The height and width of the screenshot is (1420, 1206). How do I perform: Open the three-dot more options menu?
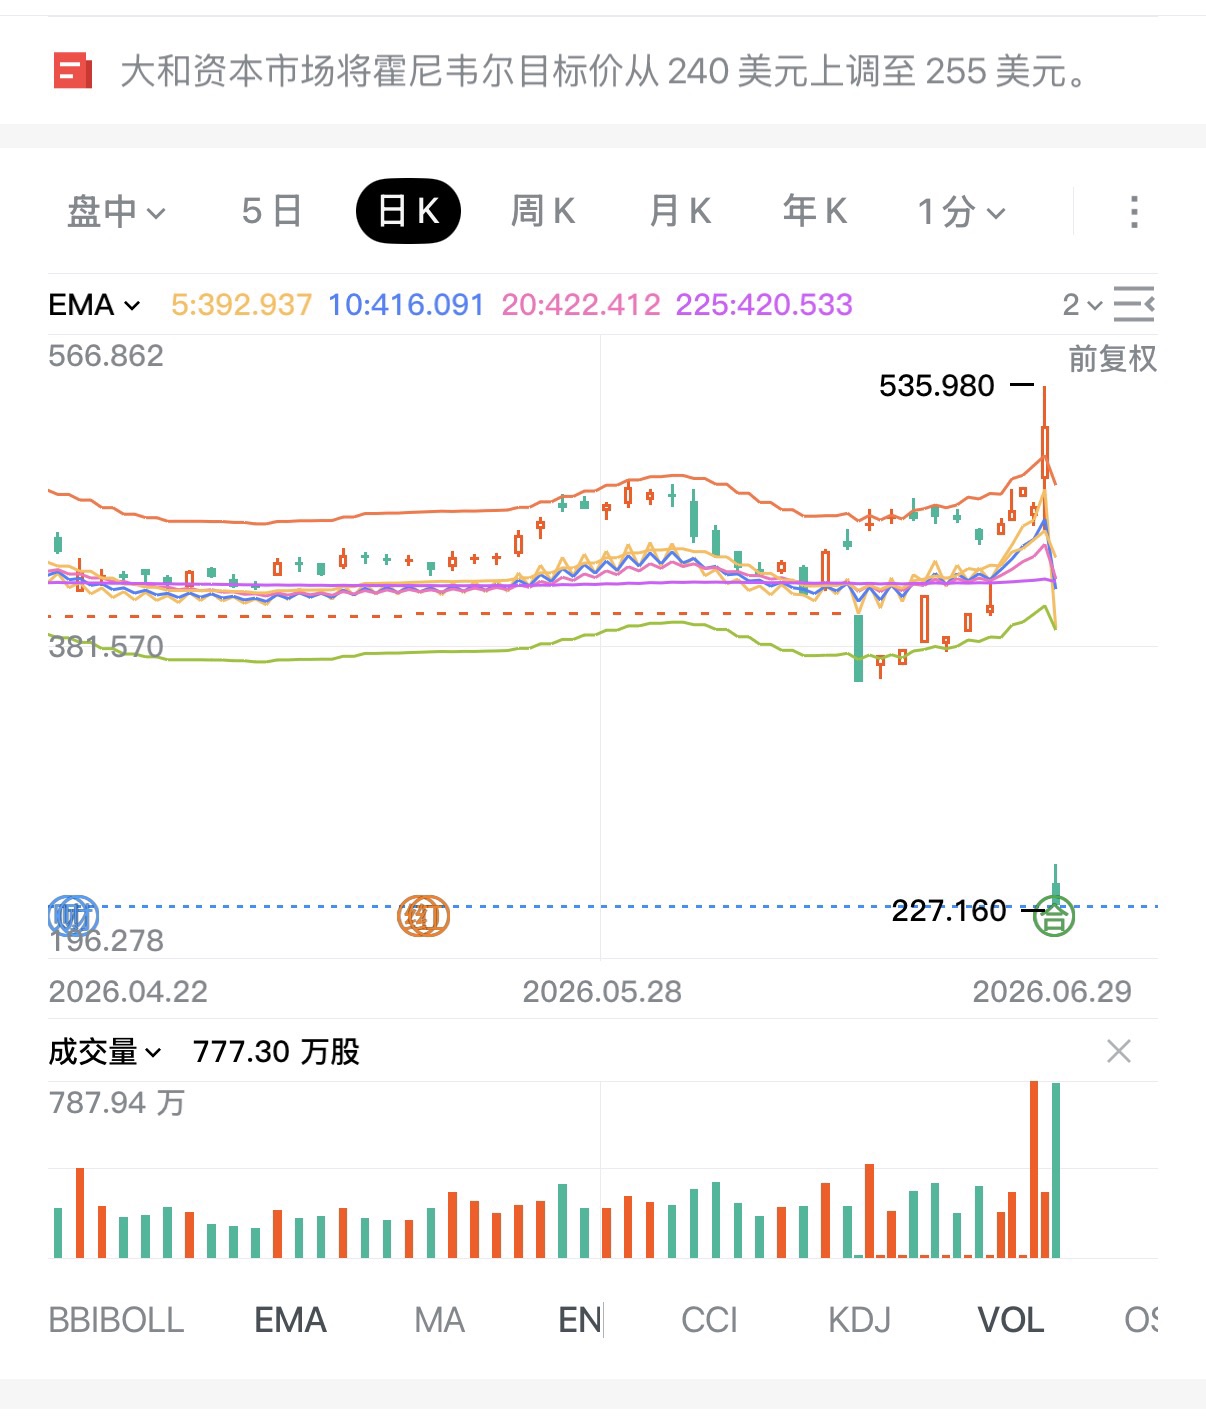pyautogui.click(x=1133, y=212)
